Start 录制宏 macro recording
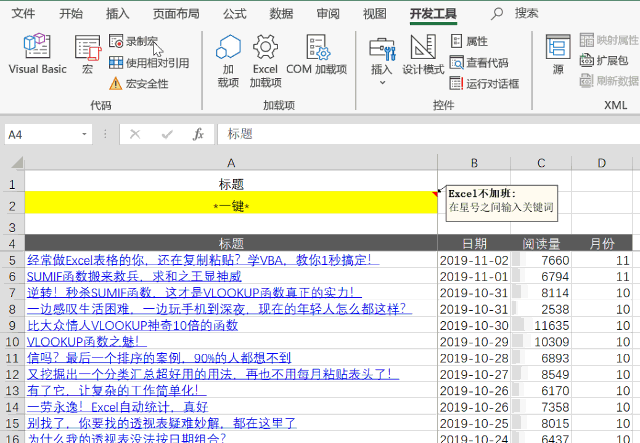This screenshot has width=640, height=443. [133, 41]
